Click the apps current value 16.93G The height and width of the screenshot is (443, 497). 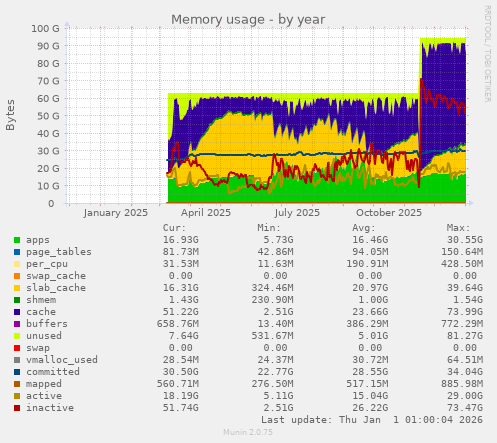[181, 240]
